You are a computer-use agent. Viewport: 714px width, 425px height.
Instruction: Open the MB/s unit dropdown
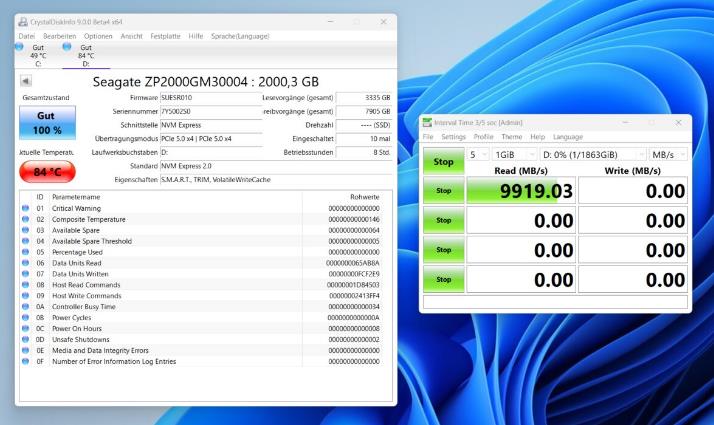(x=668, y=155)
